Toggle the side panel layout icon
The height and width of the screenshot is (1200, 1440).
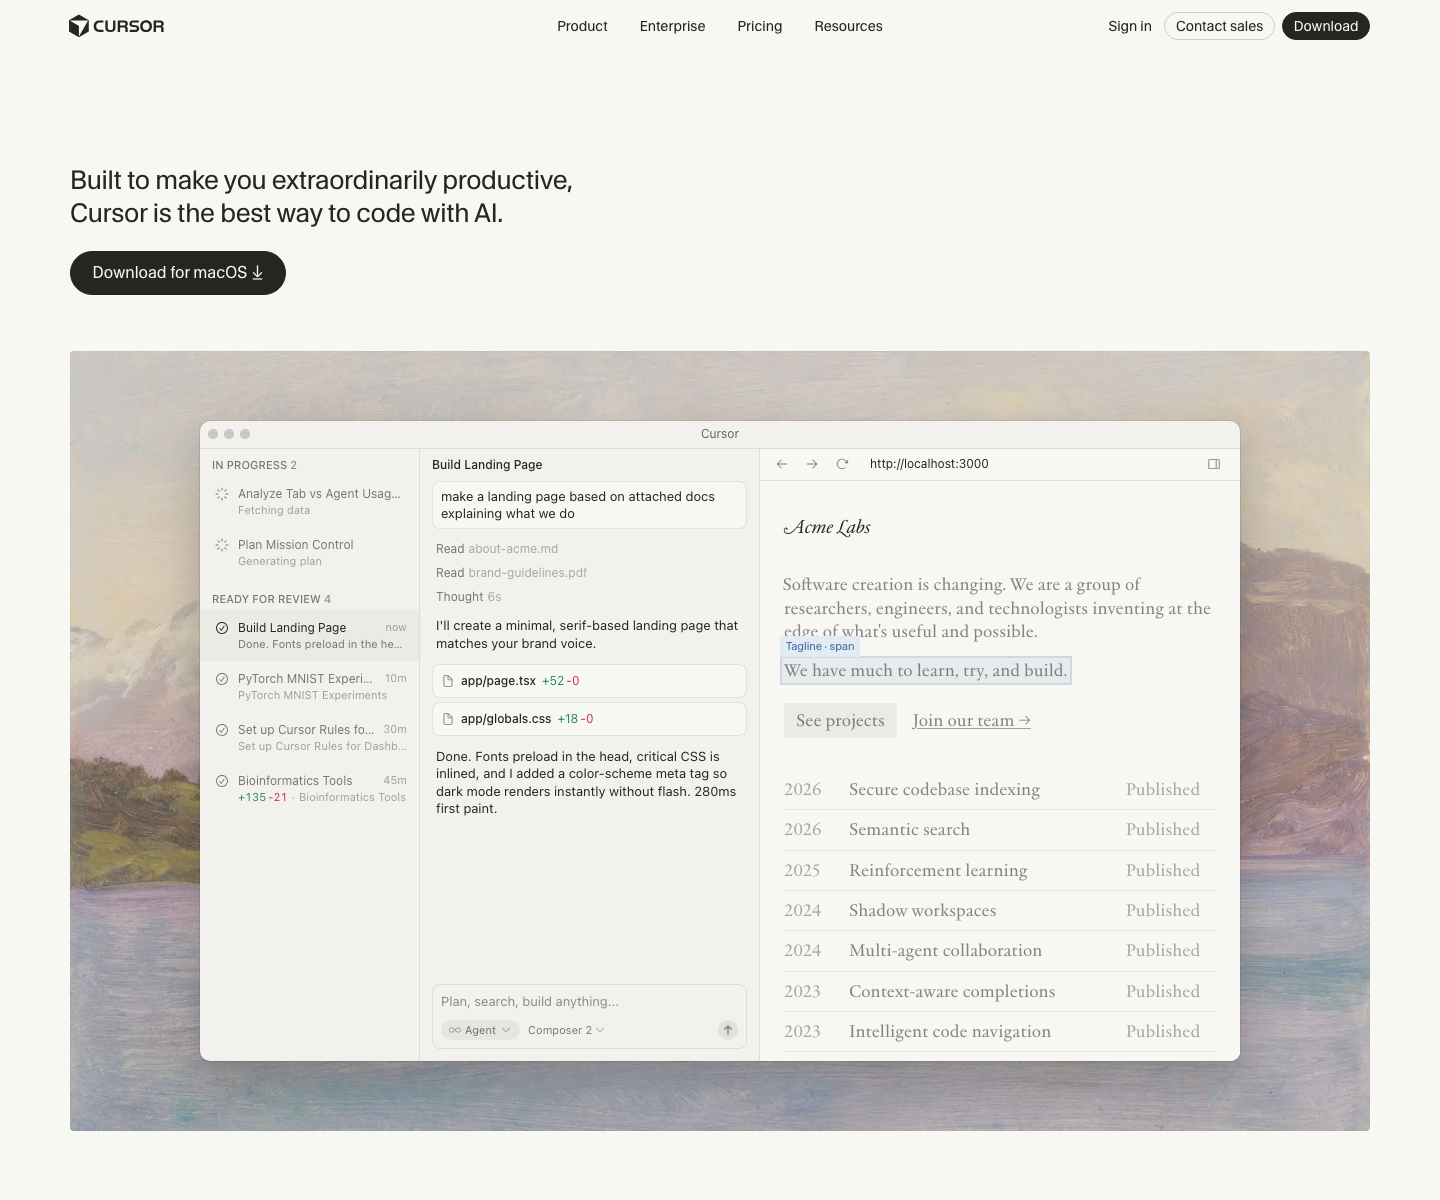pyautogui.click(x=1214, y=464)
